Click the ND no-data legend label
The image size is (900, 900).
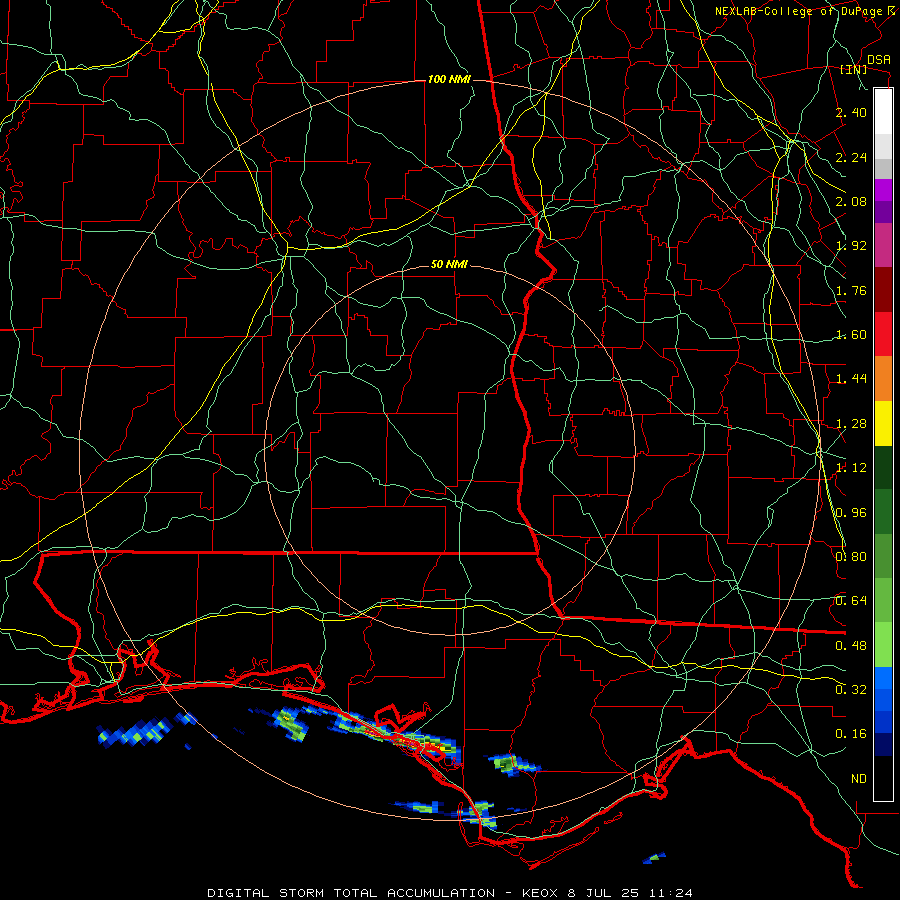(859, 779)
